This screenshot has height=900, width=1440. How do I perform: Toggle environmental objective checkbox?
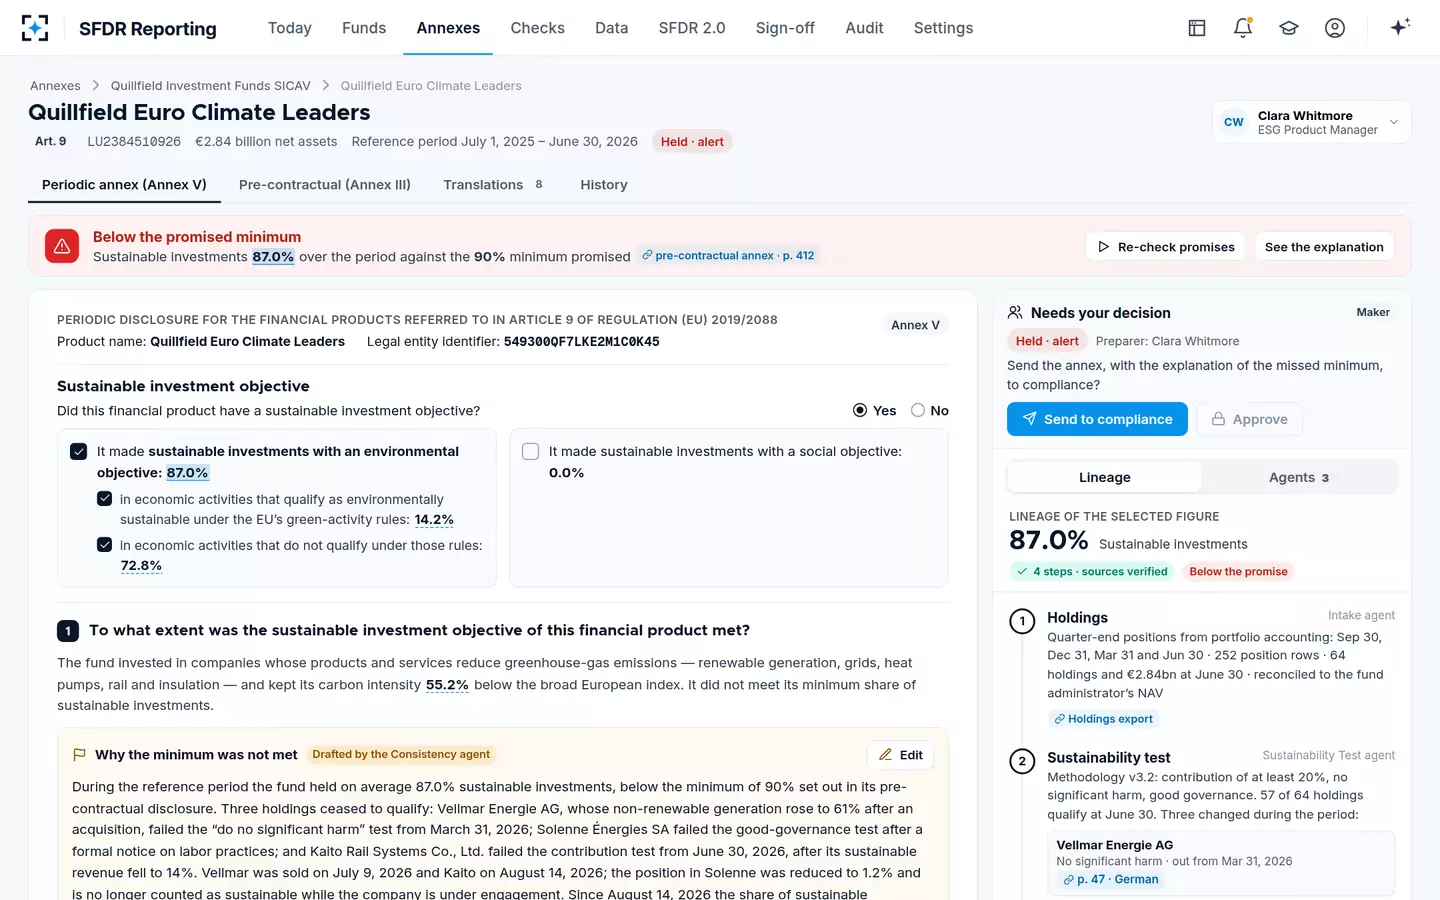79,452
